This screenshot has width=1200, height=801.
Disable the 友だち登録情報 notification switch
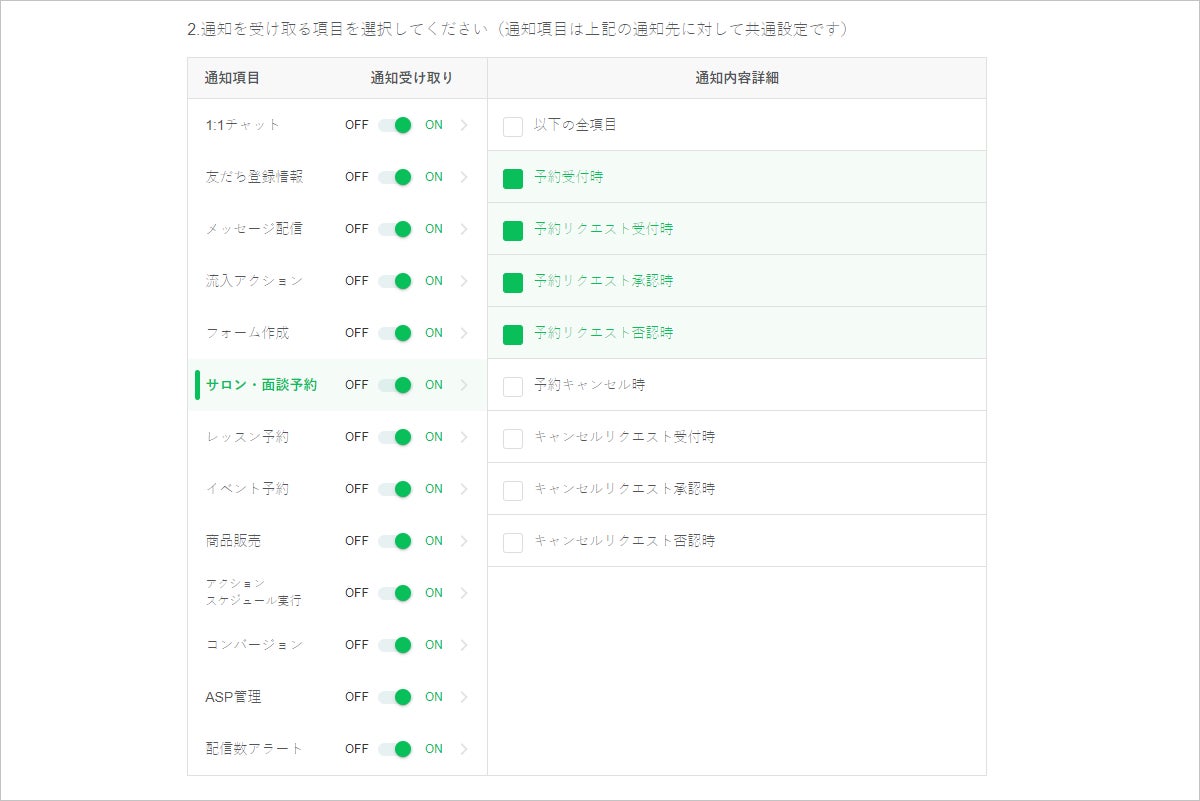point(395,177)
